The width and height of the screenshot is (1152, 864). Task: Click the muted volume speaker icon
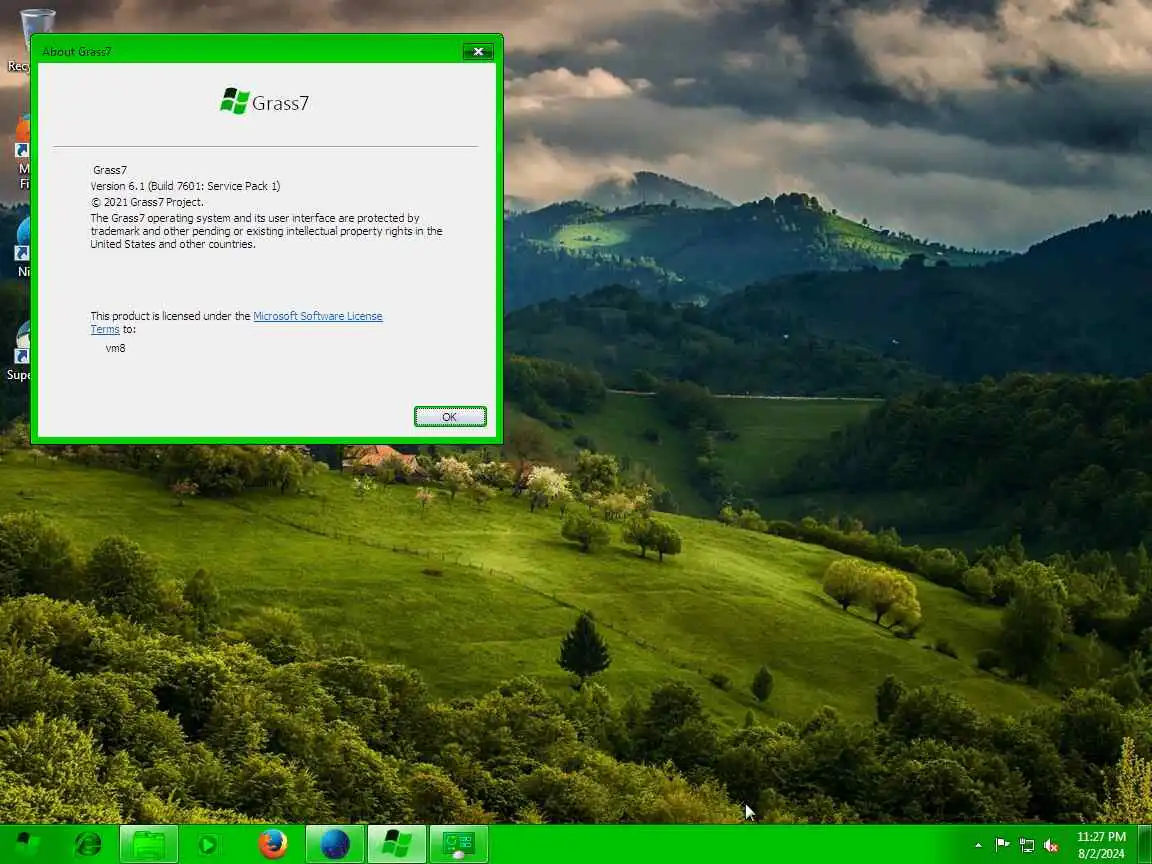tap(1051, 846)
